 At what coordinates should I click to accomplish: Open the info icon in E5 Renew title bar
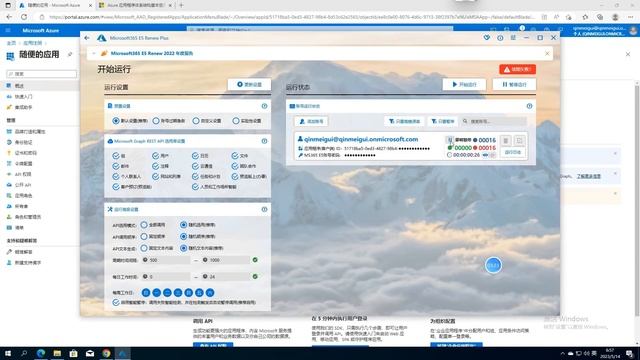pyautogui.click(x=500, y=38)
